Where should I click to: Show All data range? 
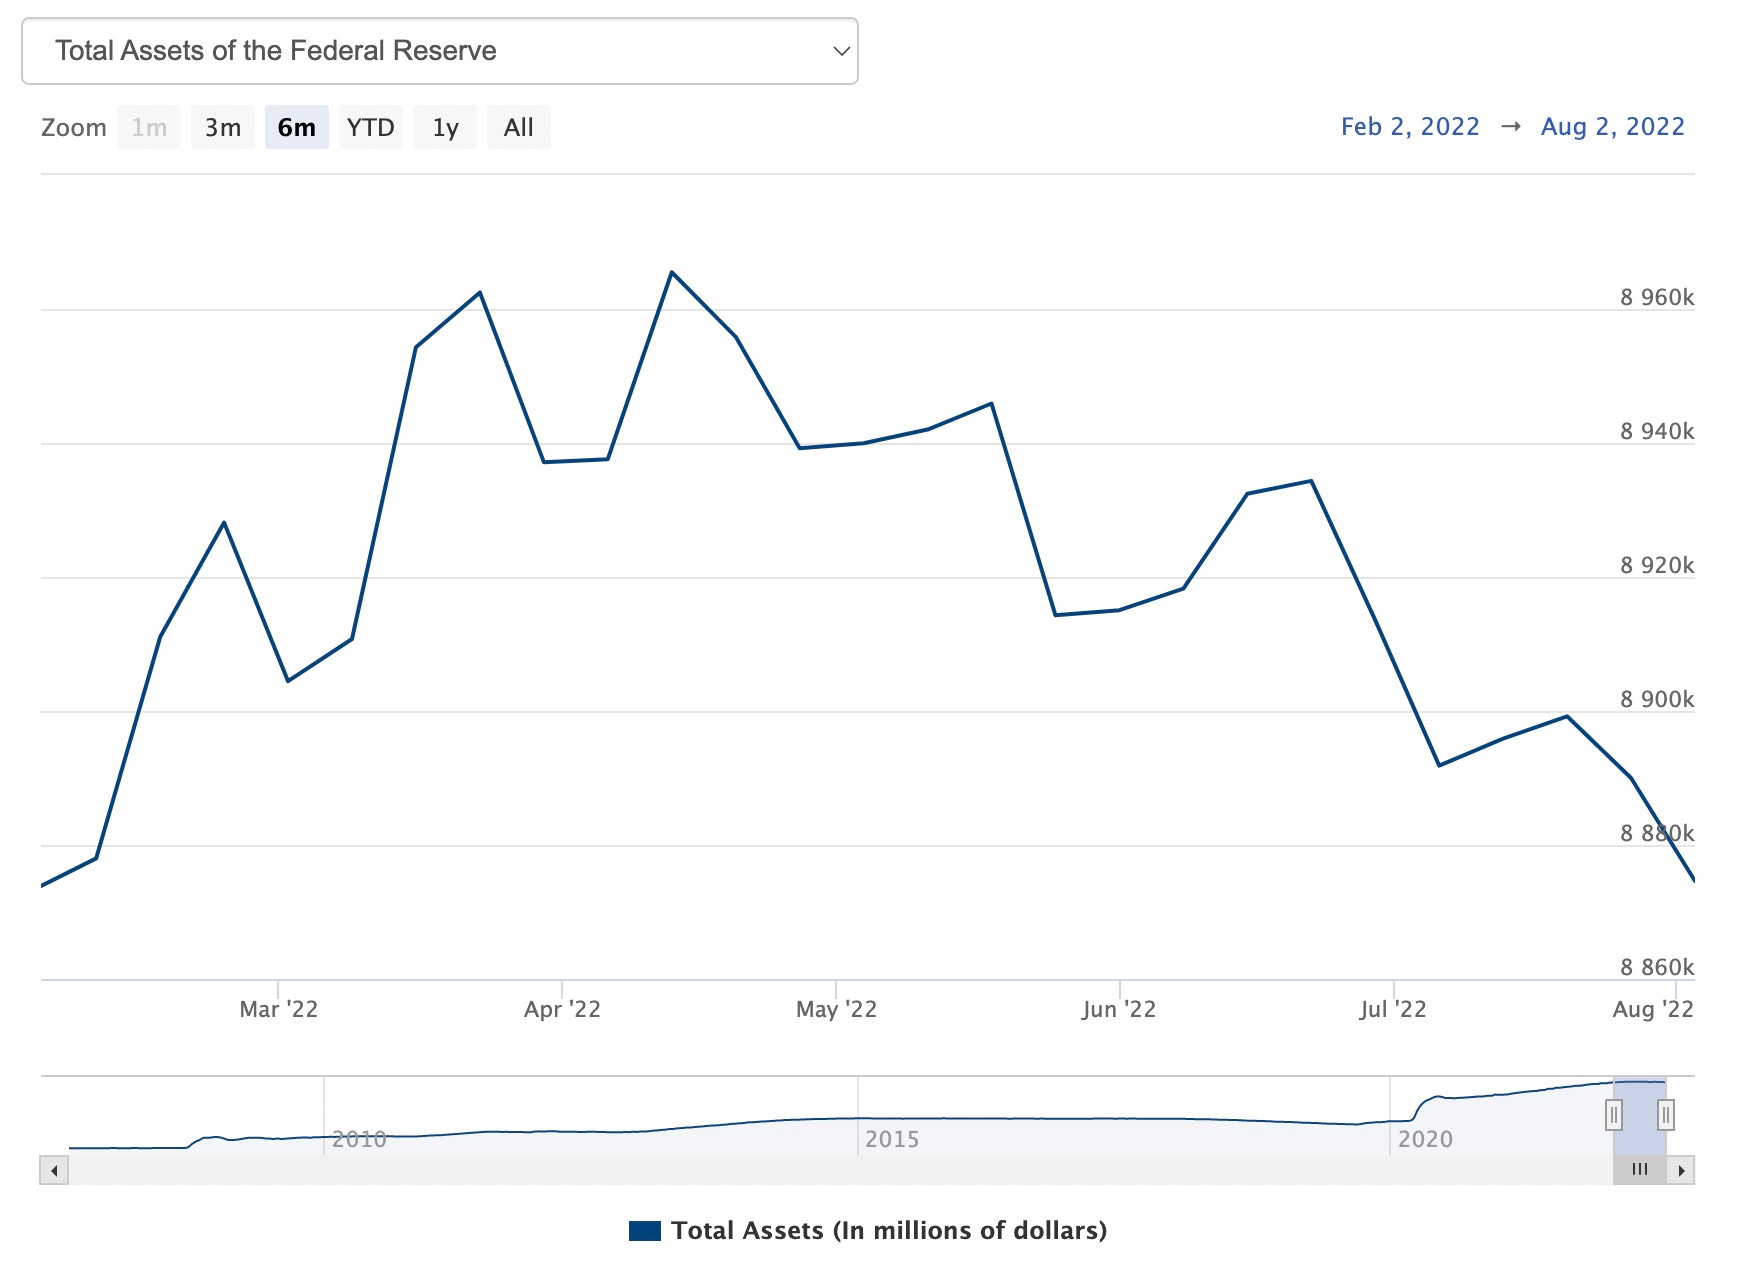point(519,127)
